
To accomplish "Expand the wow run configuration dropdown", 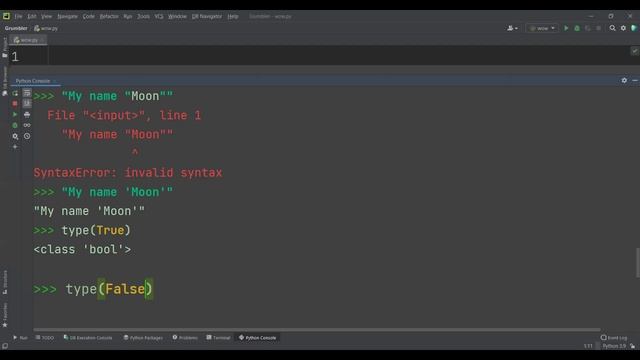I will (x=542, y=28).
